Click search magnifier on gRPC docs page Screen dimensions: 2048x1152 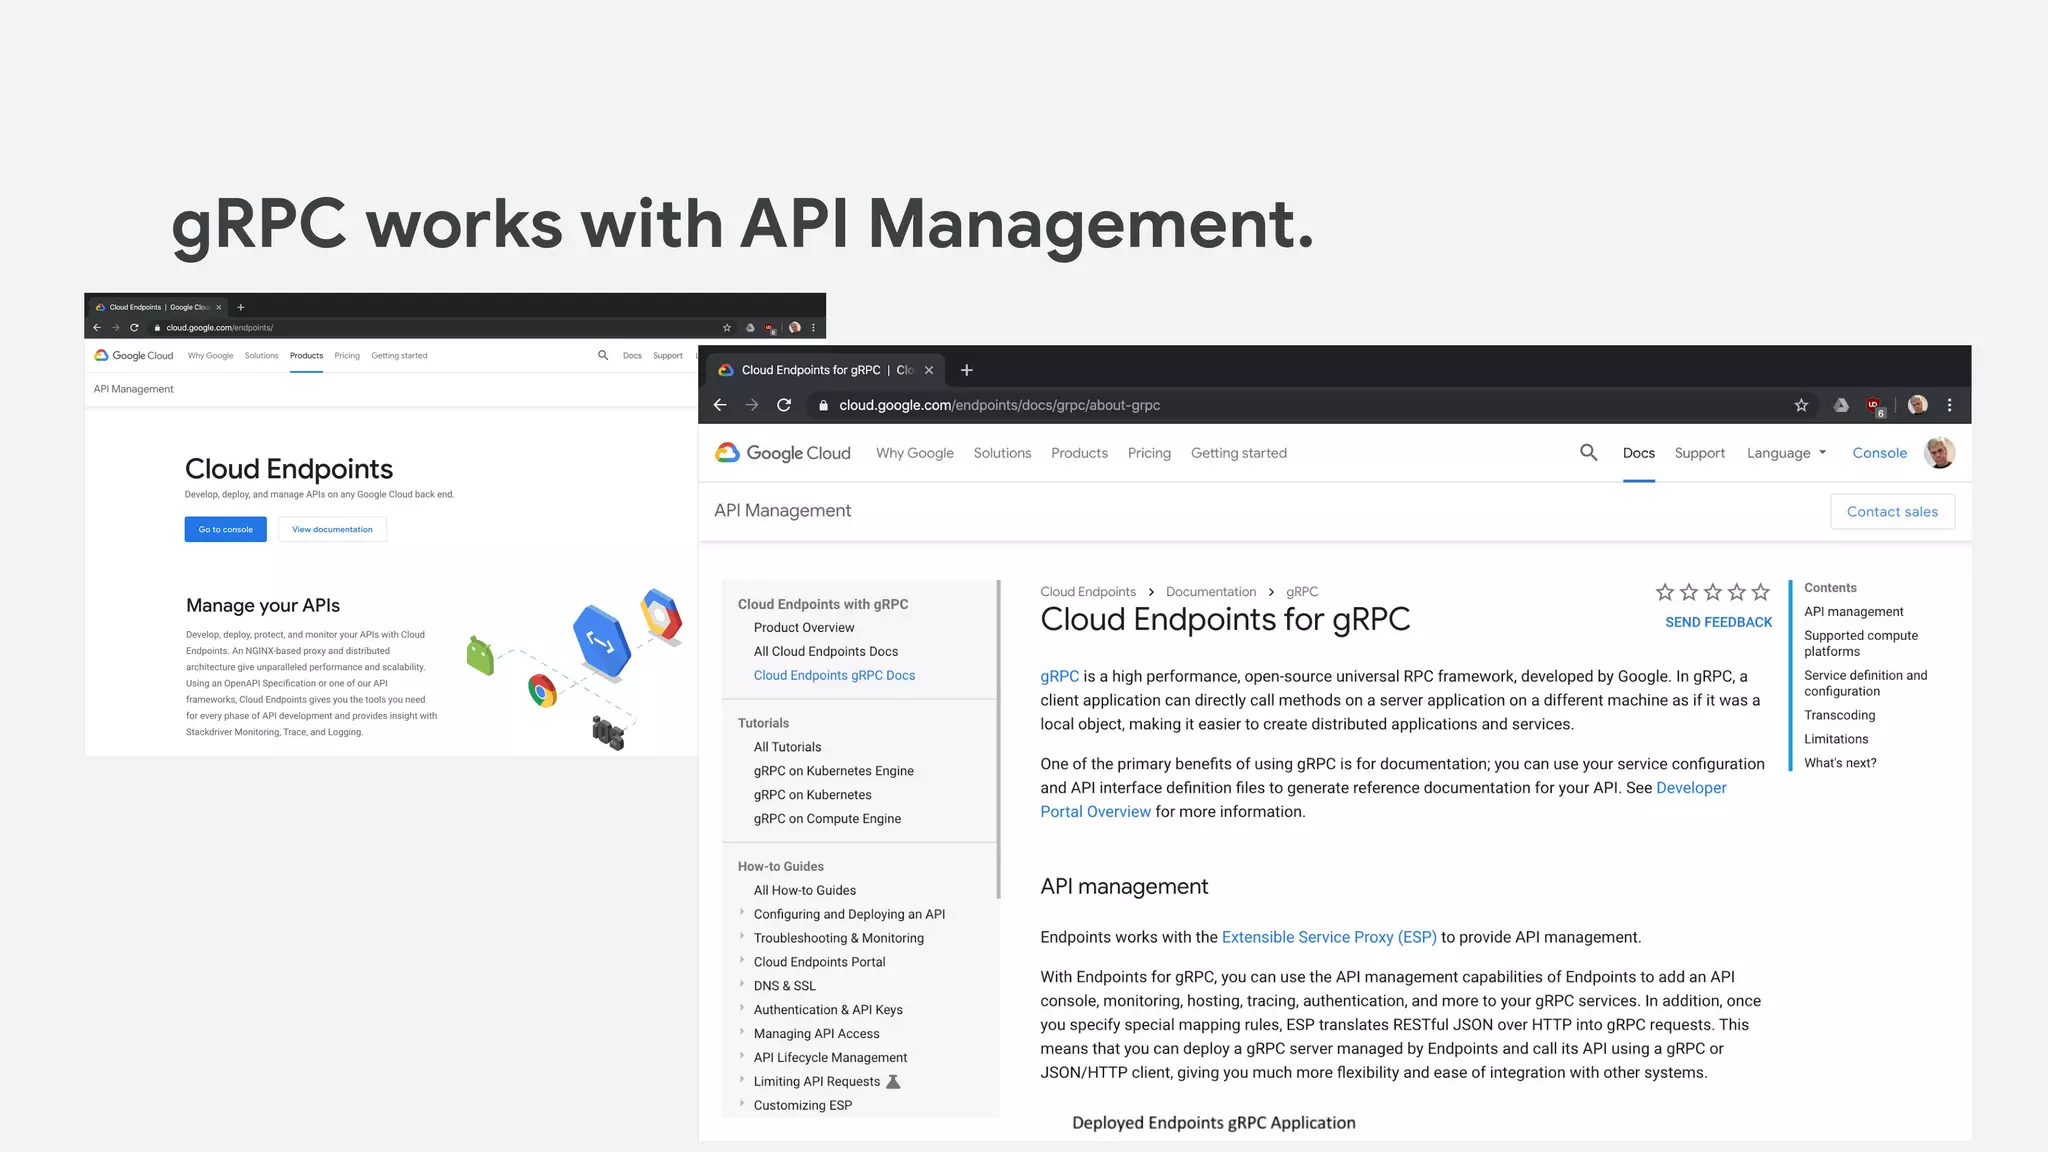(x=1588, y=453)
